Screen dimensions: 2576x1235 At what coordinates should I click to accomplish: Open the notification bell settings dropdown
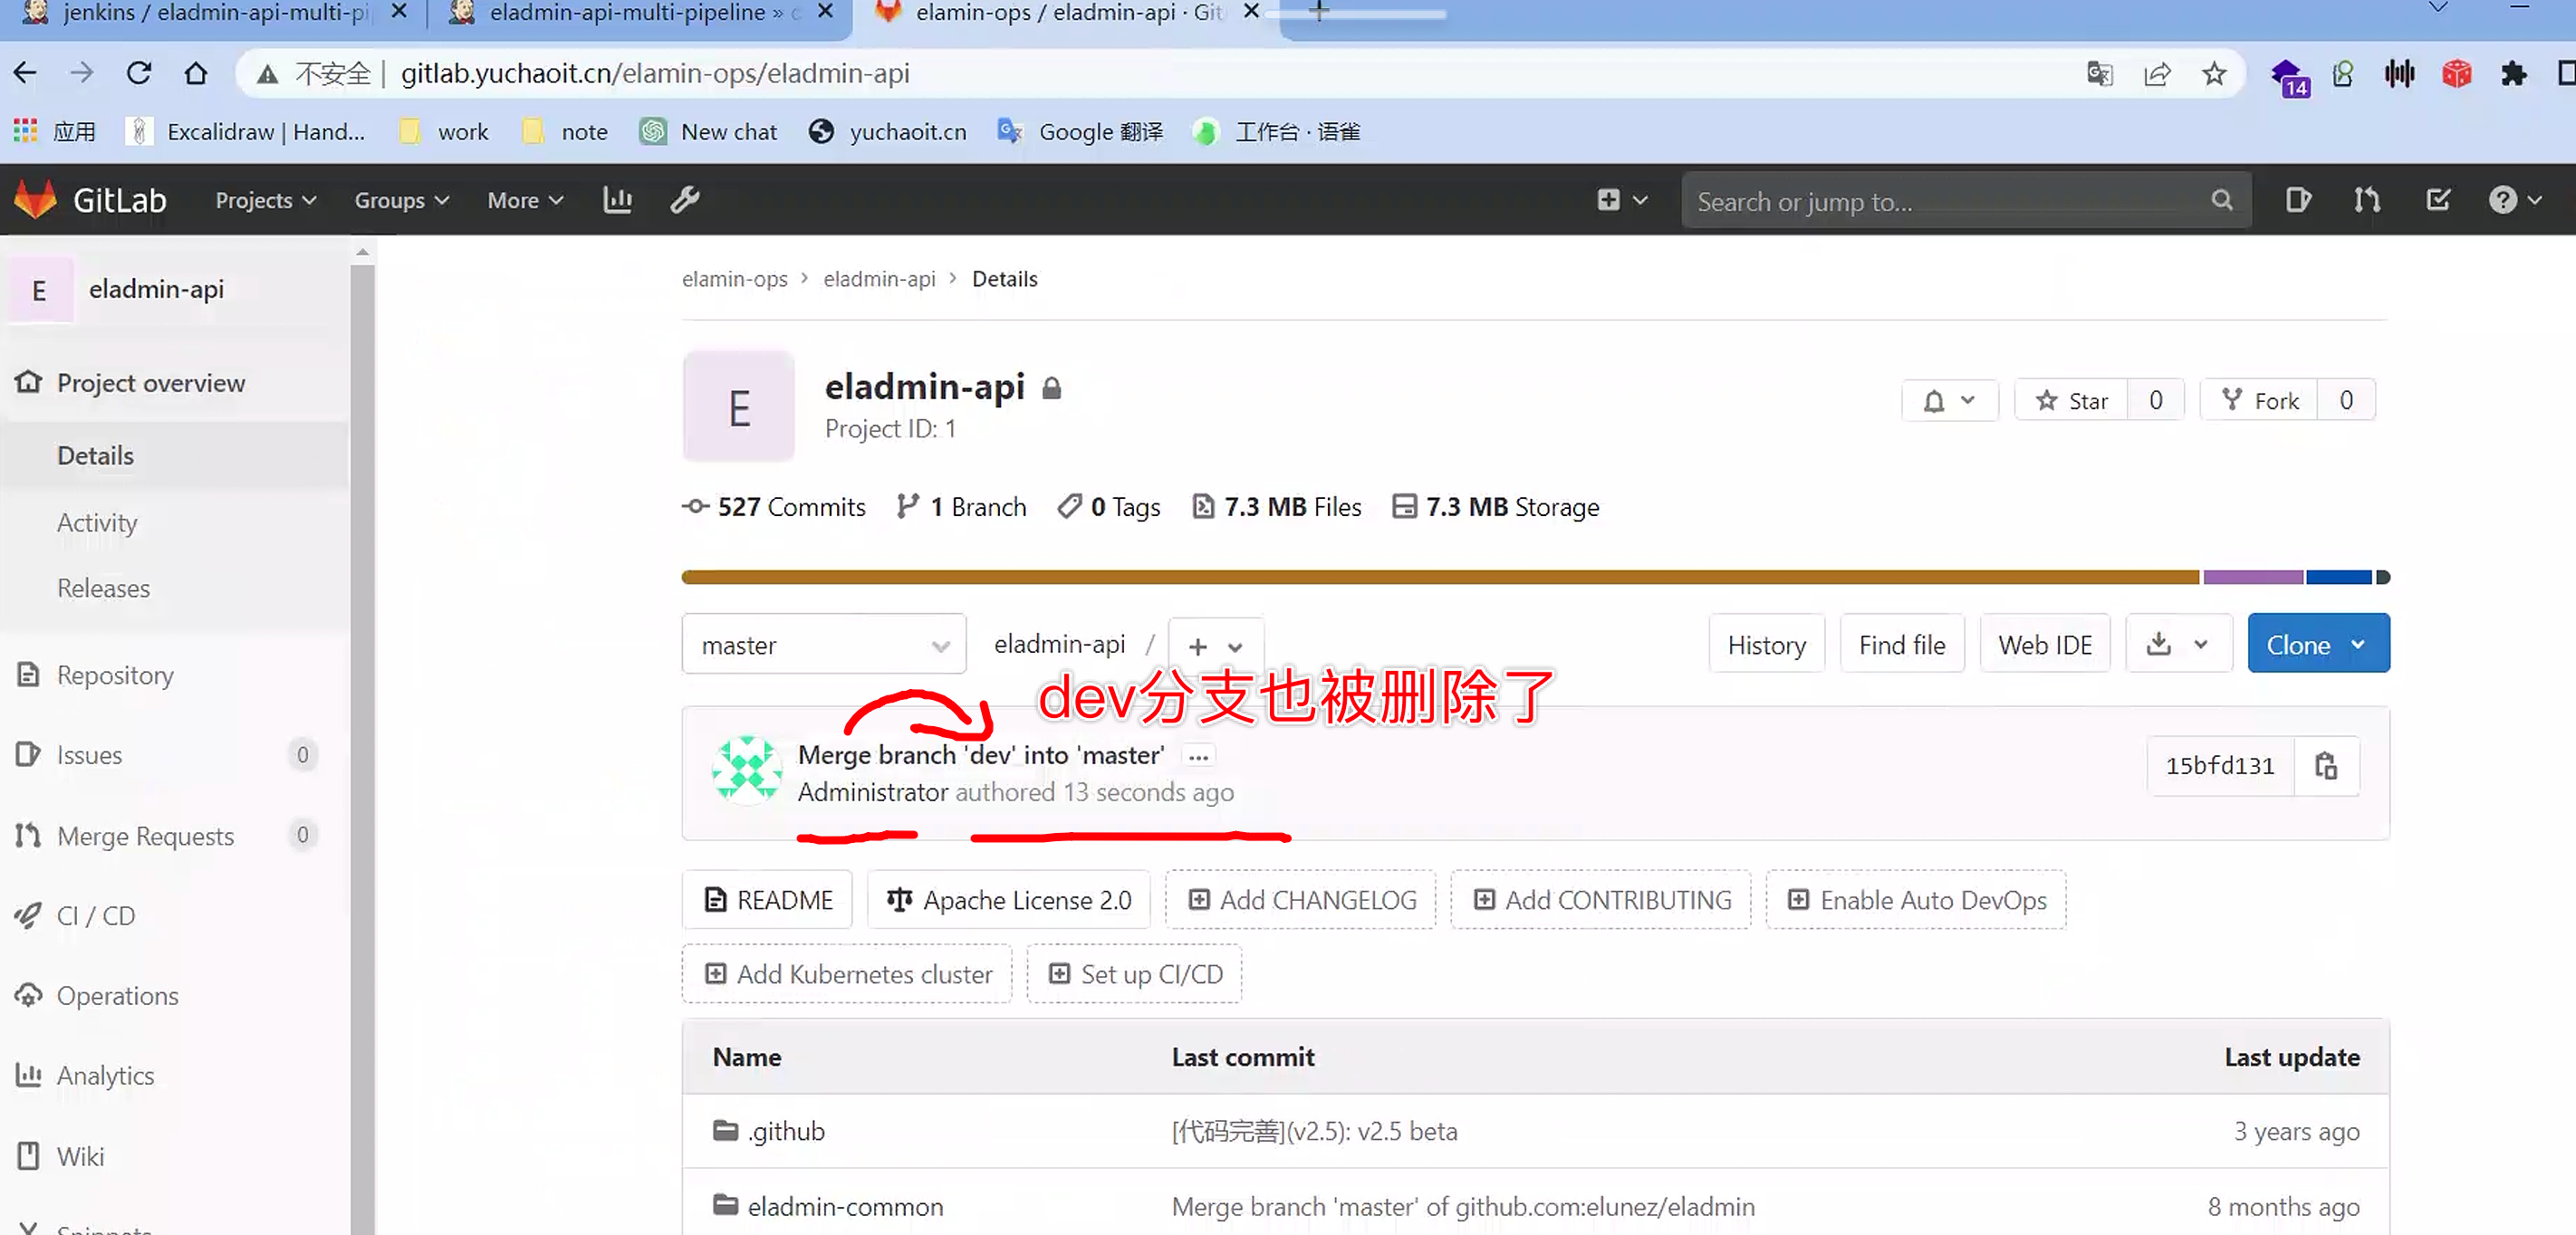1948,401
